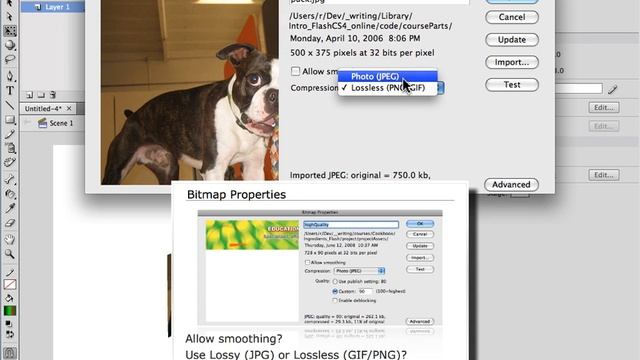Screen dimensions: 640x360
Task: Click the '/Users/r/Dev/_writing/Library/' path text
Action: coord(351,16)
